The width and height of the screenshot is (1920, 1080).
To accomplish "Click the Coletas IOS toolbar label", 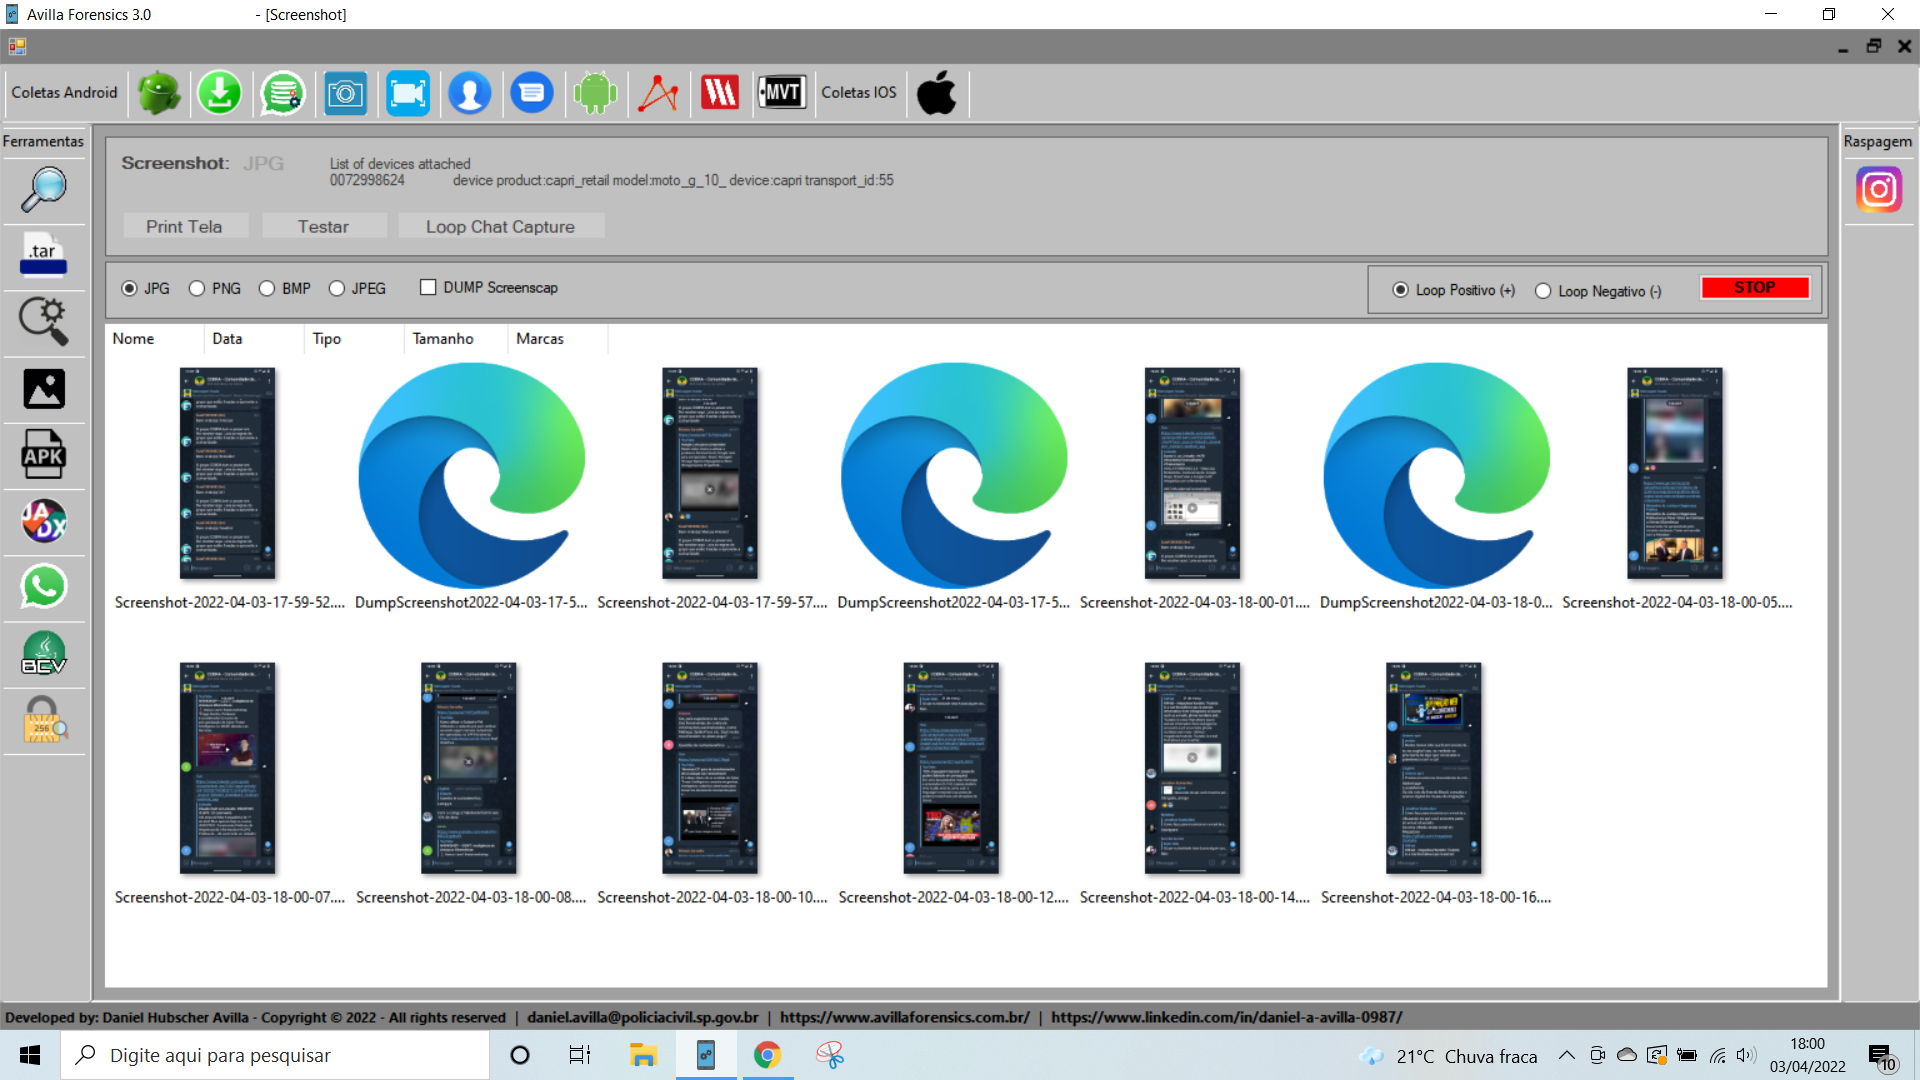I will [x=859, y=92].
